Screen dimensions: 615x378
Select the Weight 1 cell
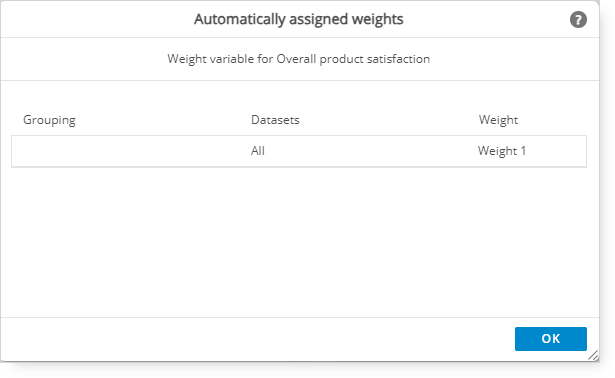click(502, 151)
